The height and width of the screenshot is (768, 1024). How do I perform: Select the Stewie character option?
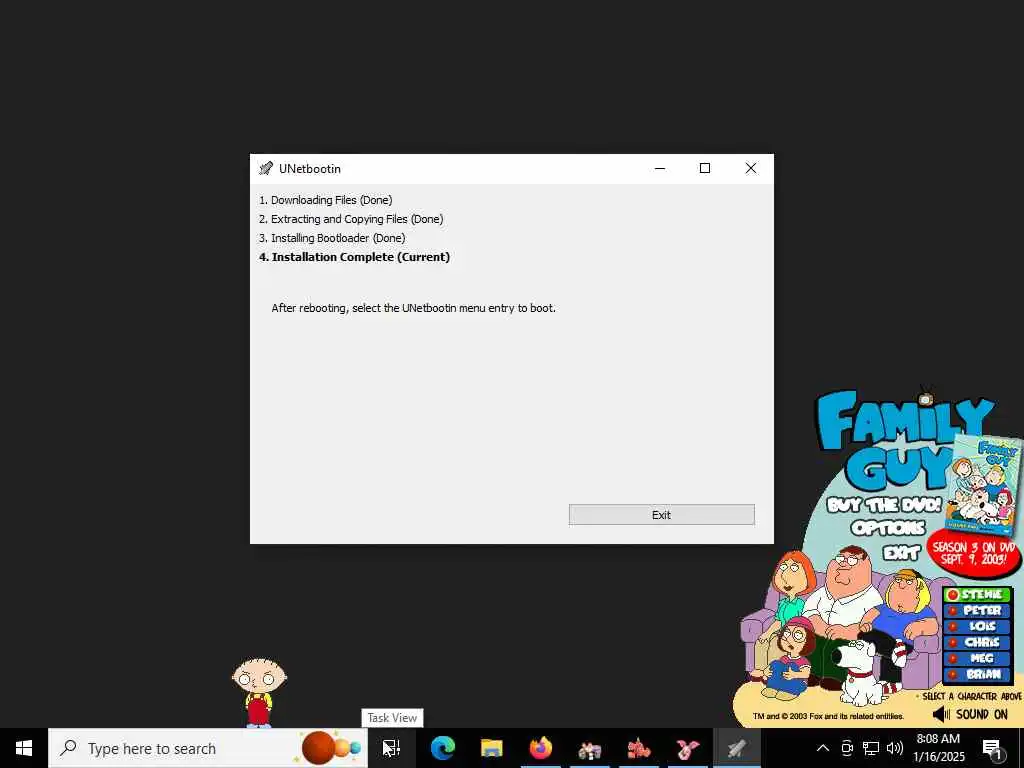(978, 595)
